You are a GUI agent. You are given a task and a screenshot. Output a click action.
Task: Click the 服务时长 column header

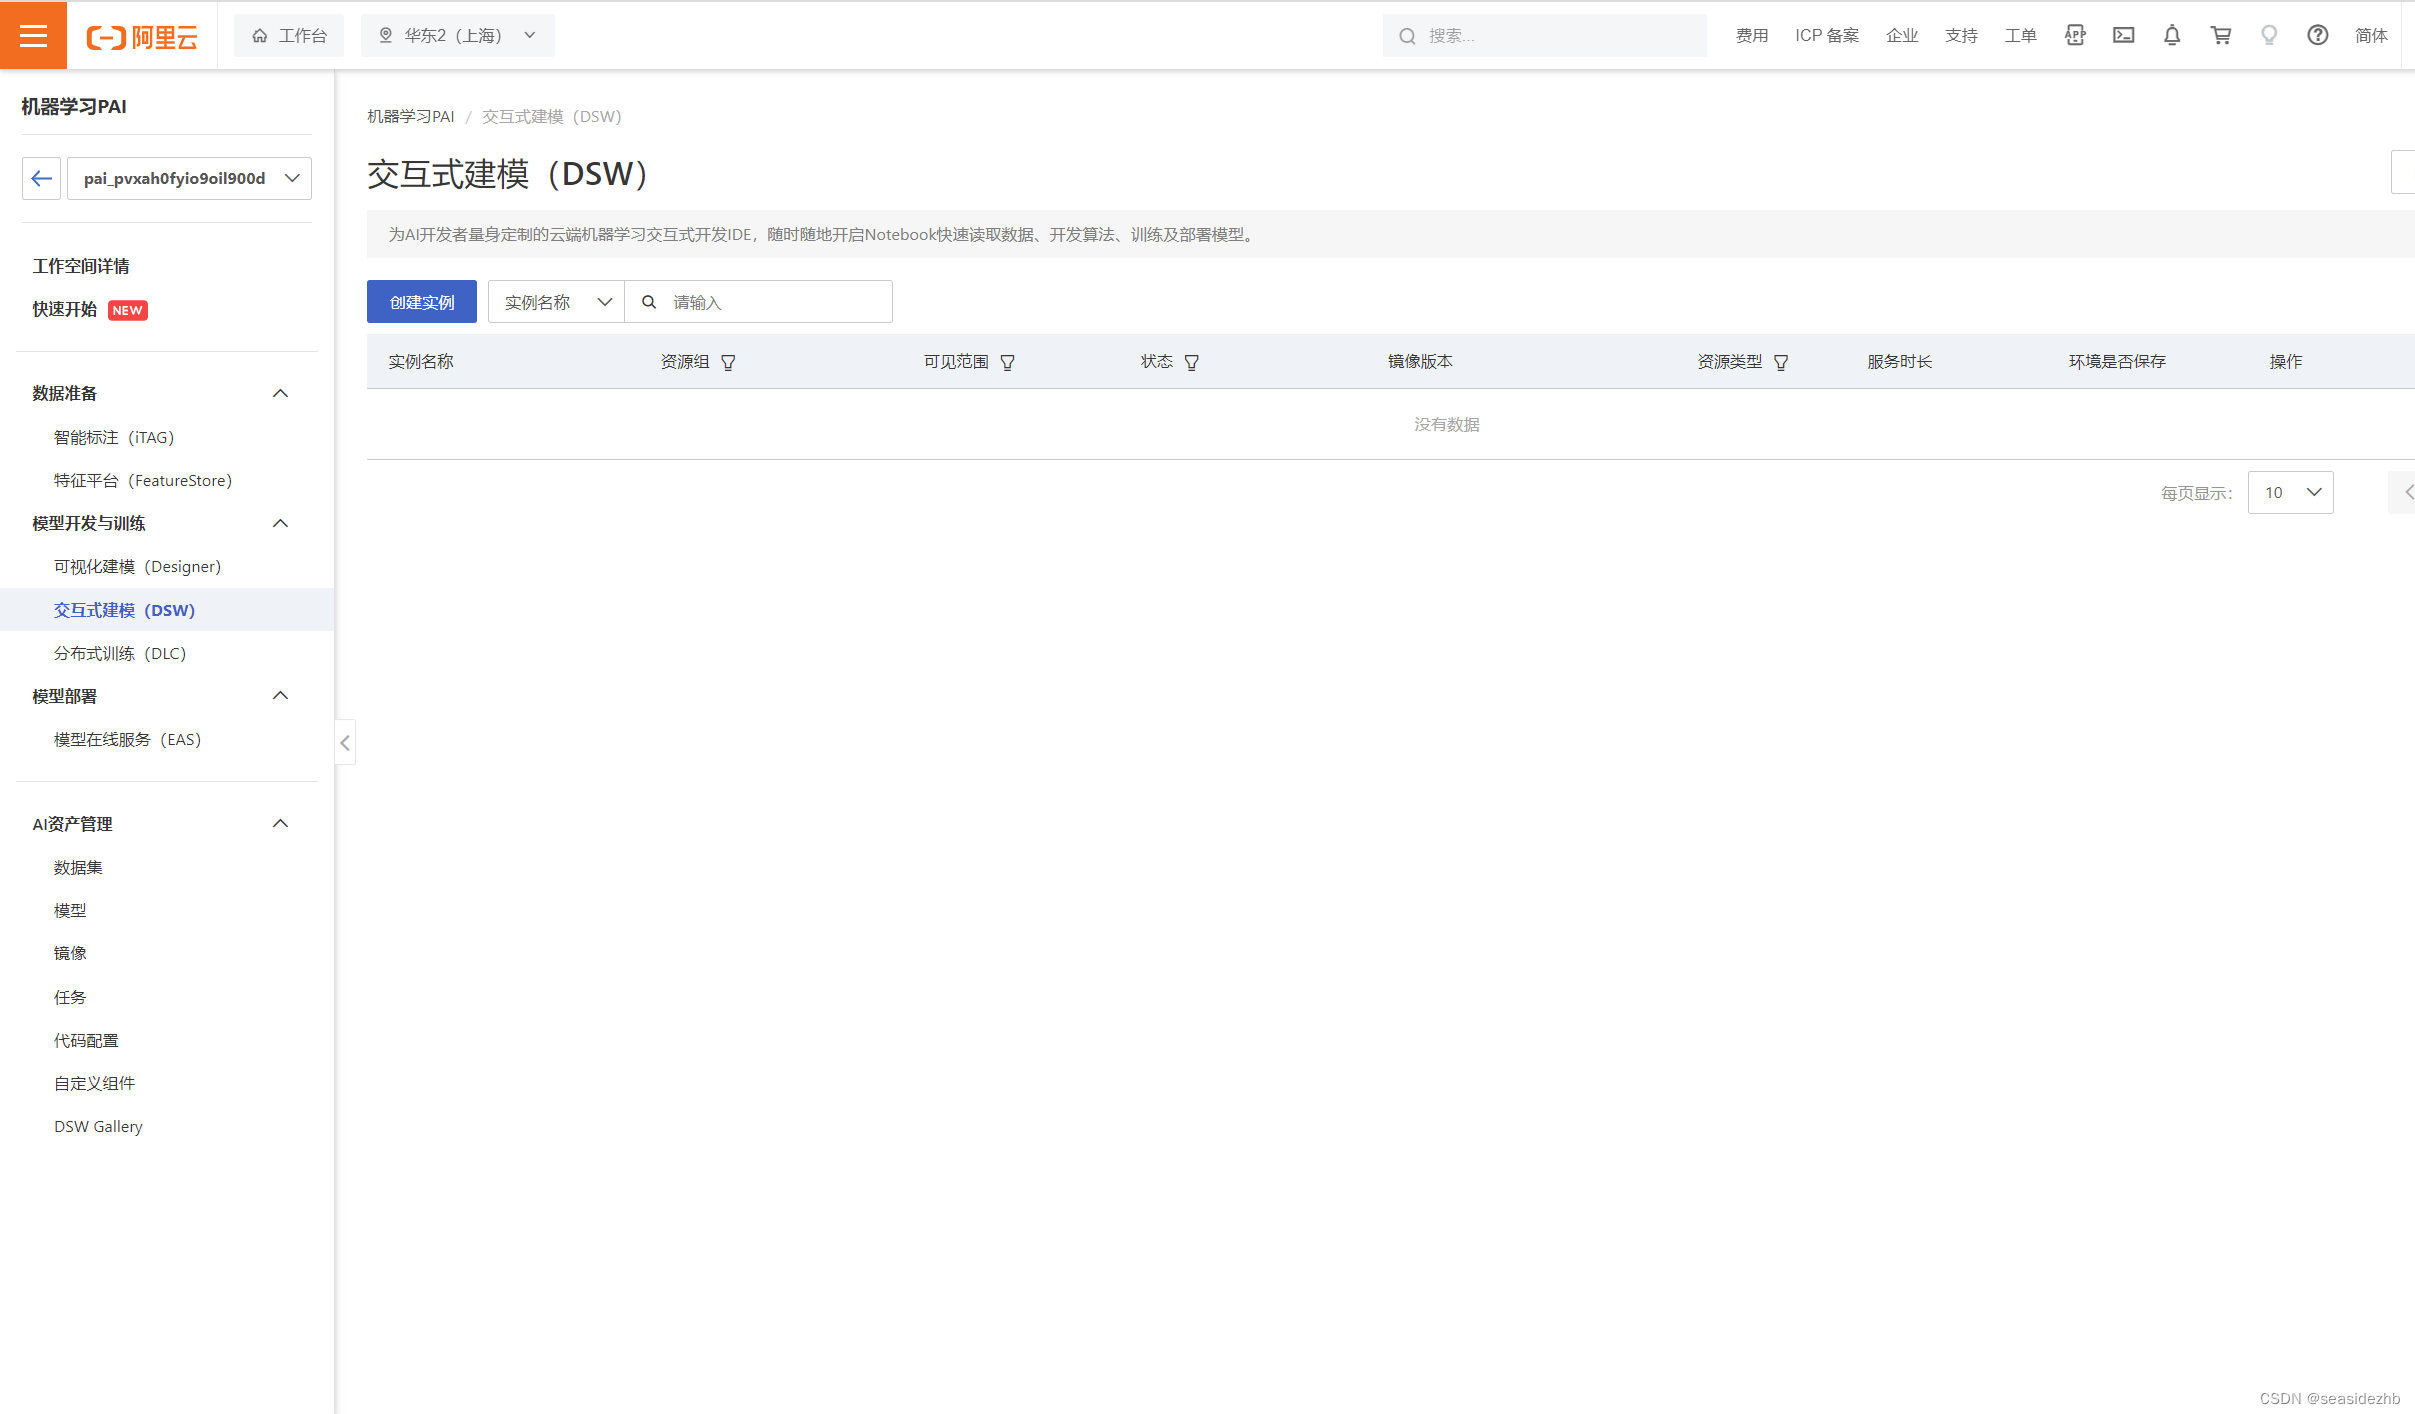[1899, 361]
